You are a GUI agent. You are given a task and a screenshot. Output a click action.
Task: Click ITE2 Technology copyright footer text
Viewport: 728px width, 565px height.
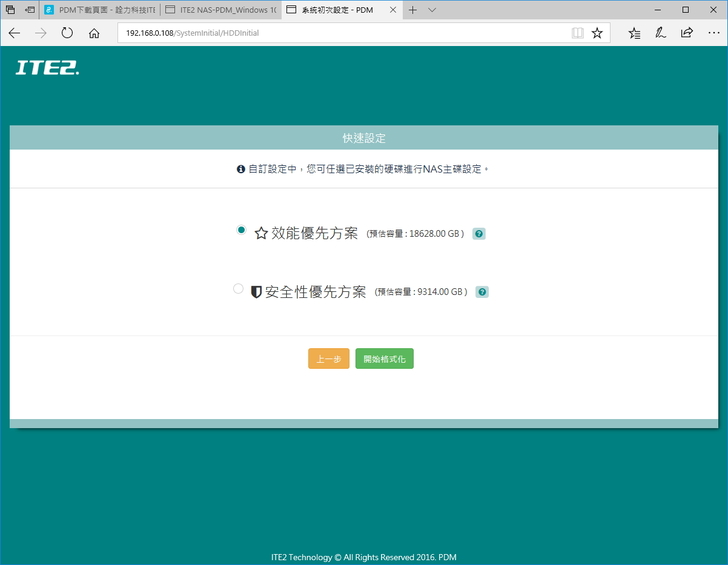tap(364, 557)
